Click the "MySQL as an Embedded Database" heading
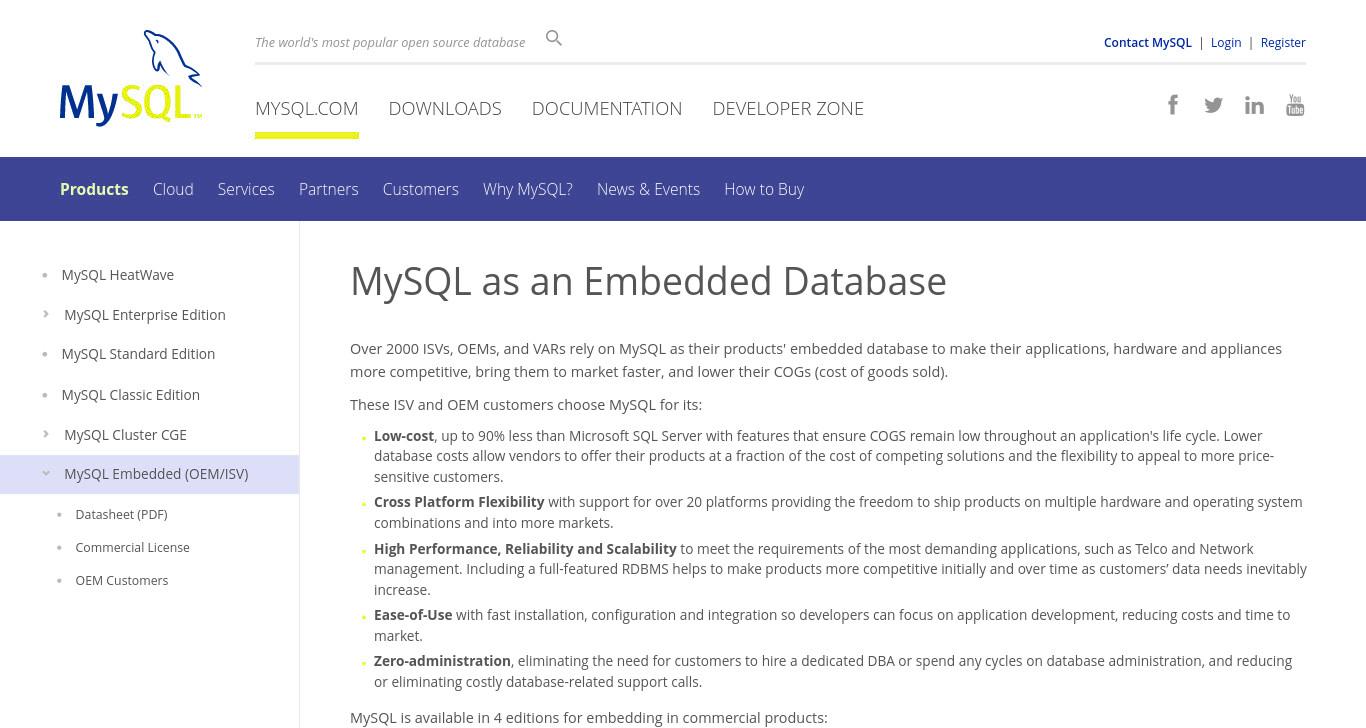 tap(648, 281)
